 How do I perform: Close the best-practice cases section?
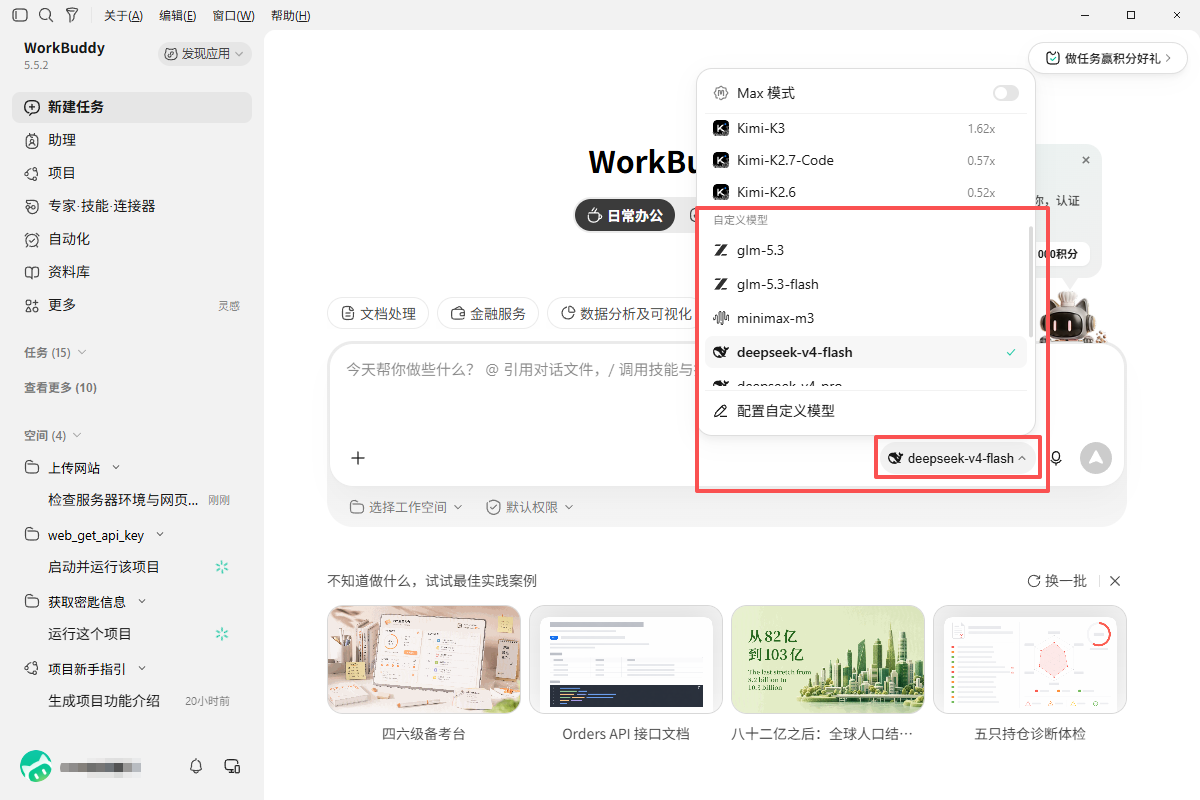pyautogui.click(x=1115, y=581)
